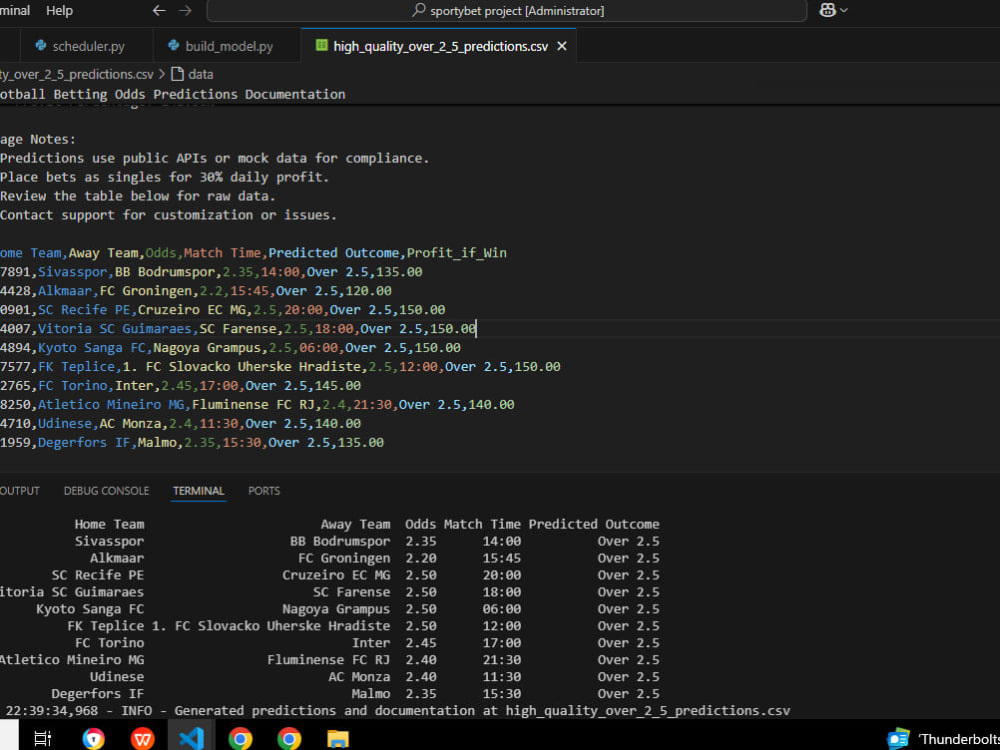This screenshot has height=750, width=1000.
Task: Open the shield browser icon on the taskbar
Action: (x=94, y=739)
